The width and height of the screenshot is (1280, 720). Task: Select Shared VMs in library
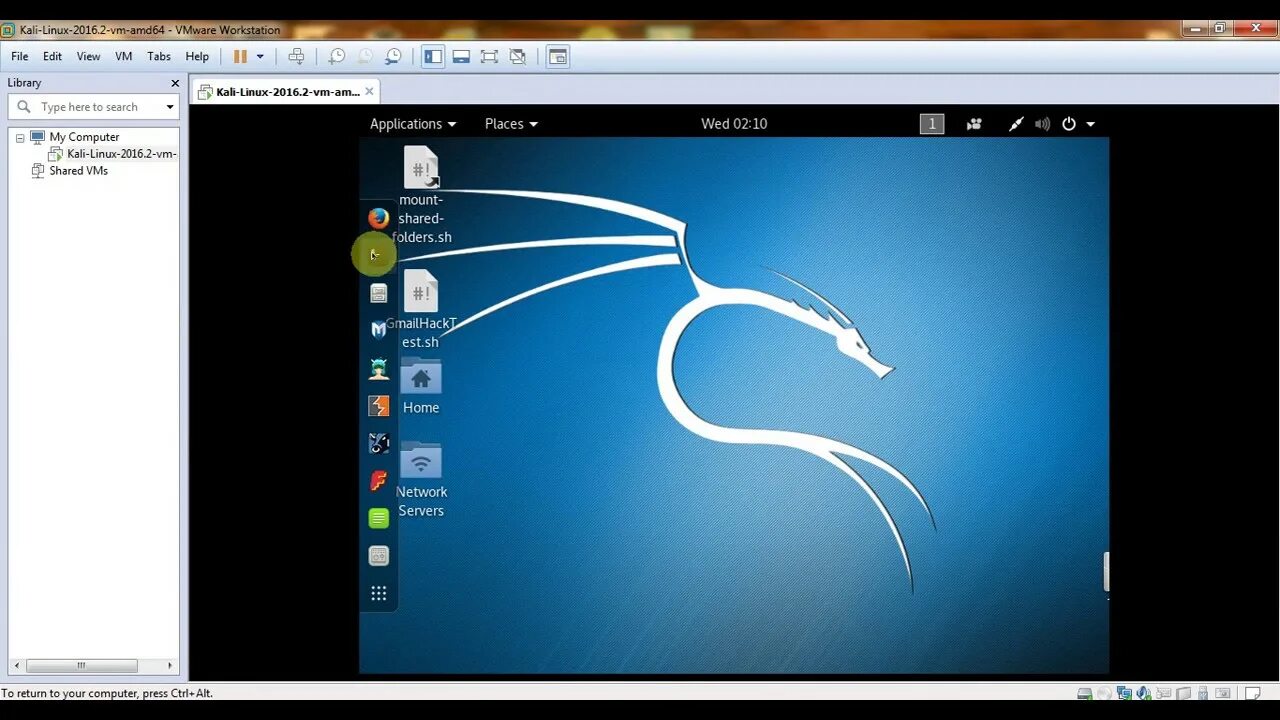click(x=78, y=171)
